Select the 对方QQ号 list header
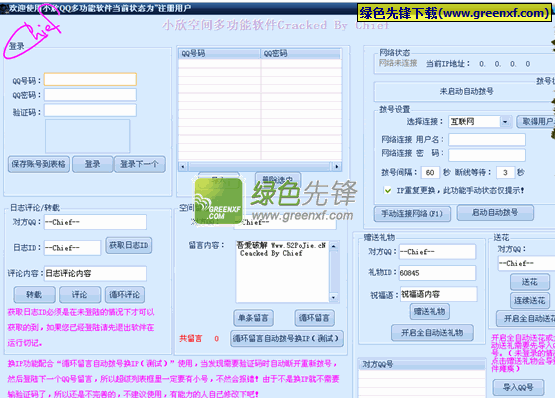Viewport: 555px width, 398px height. pyautogui.click(x=422, y=364)
